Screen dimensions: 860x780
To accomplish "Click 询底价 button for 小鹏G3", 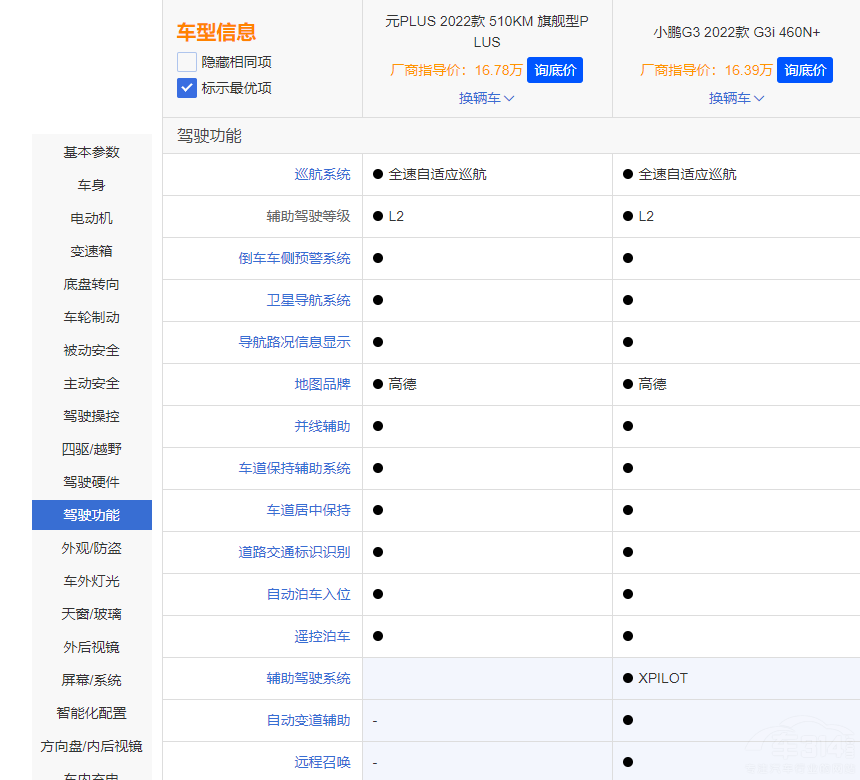I will [805, 70].
